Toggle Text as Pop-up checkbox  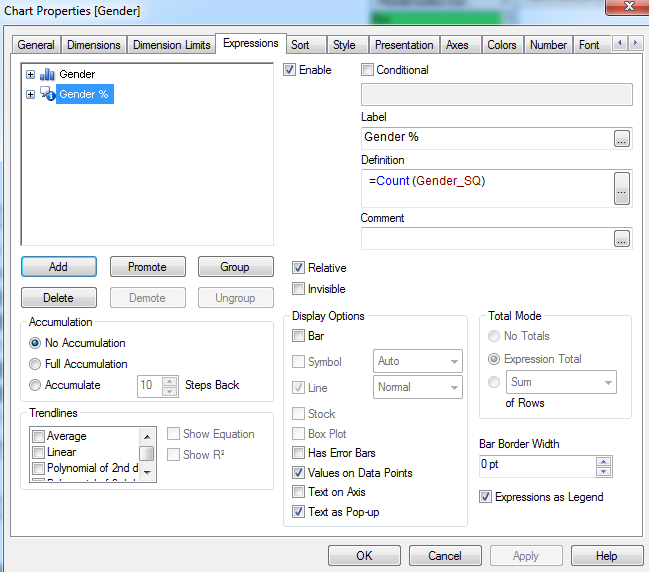(x=298, y=512)
